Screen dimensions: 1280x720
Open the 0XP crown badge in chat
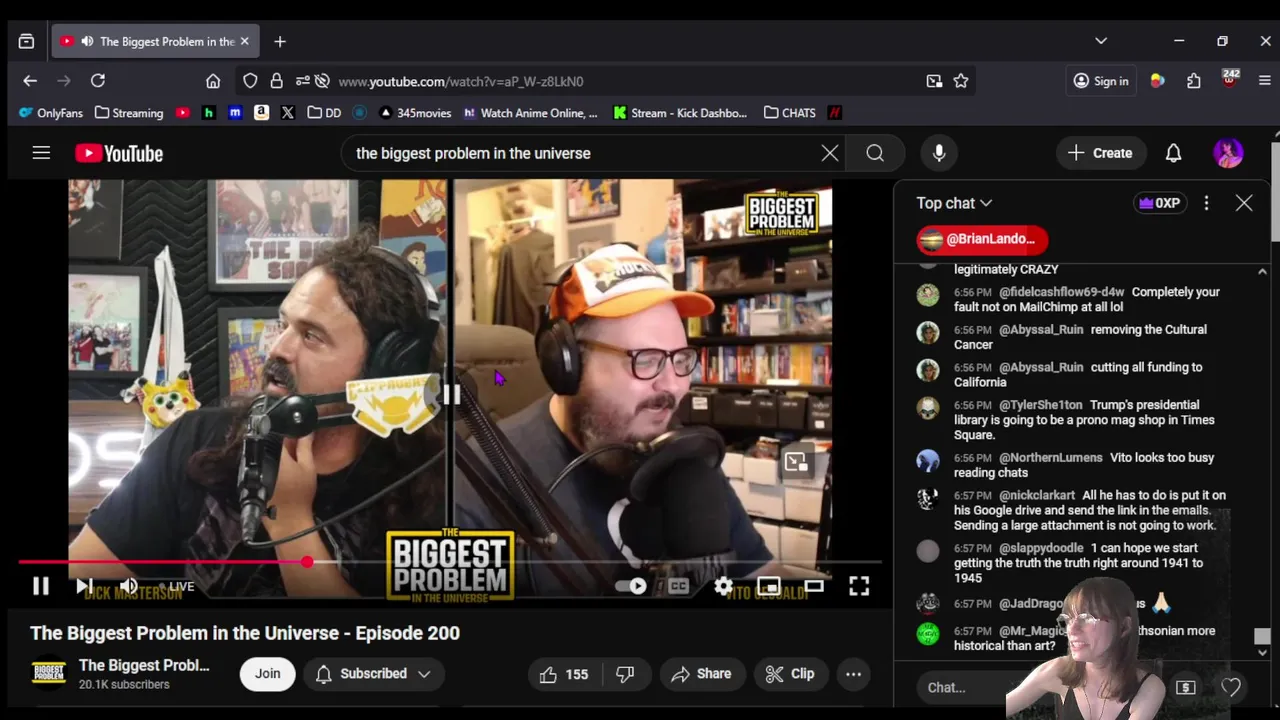pyautogui.click(x=1160, y=203)
